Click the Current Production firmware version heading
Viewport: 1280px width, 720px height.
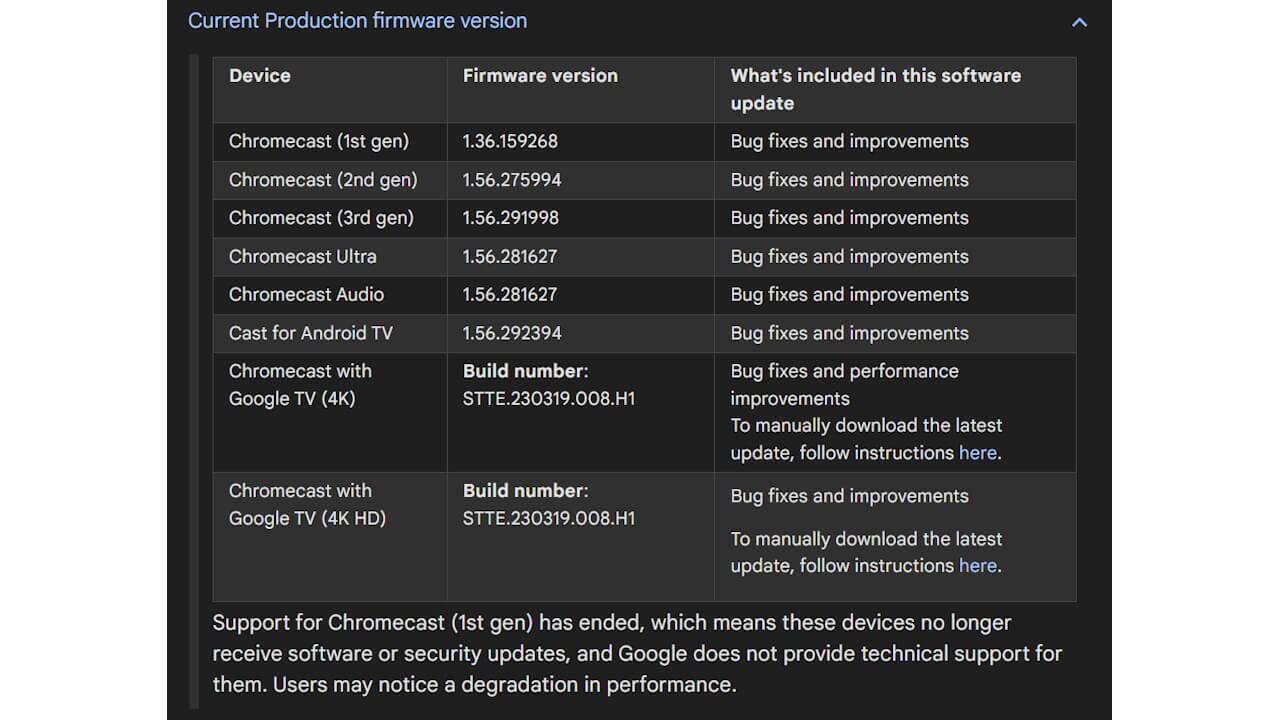tap(358, 20)
